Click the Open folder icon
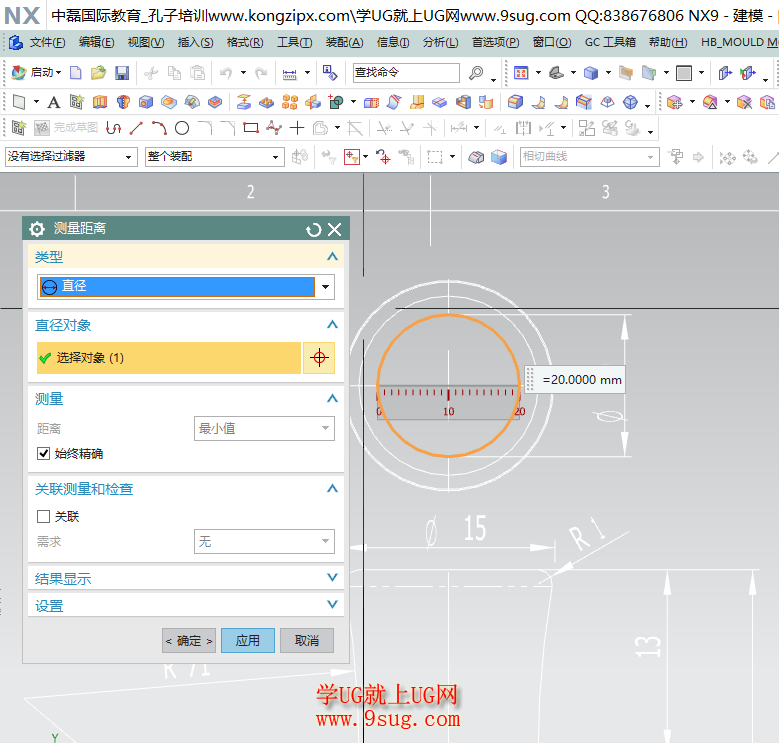779x743 pixels. tap(98, 73)
